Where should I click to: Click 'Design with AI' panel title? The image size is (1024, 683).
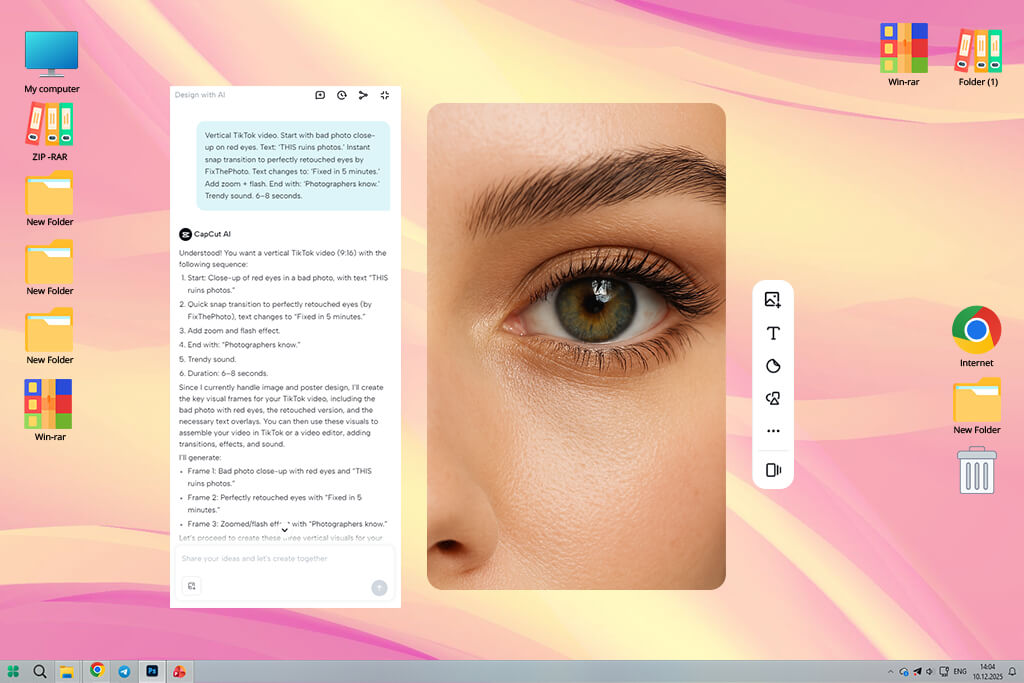[x=200, y=95]
